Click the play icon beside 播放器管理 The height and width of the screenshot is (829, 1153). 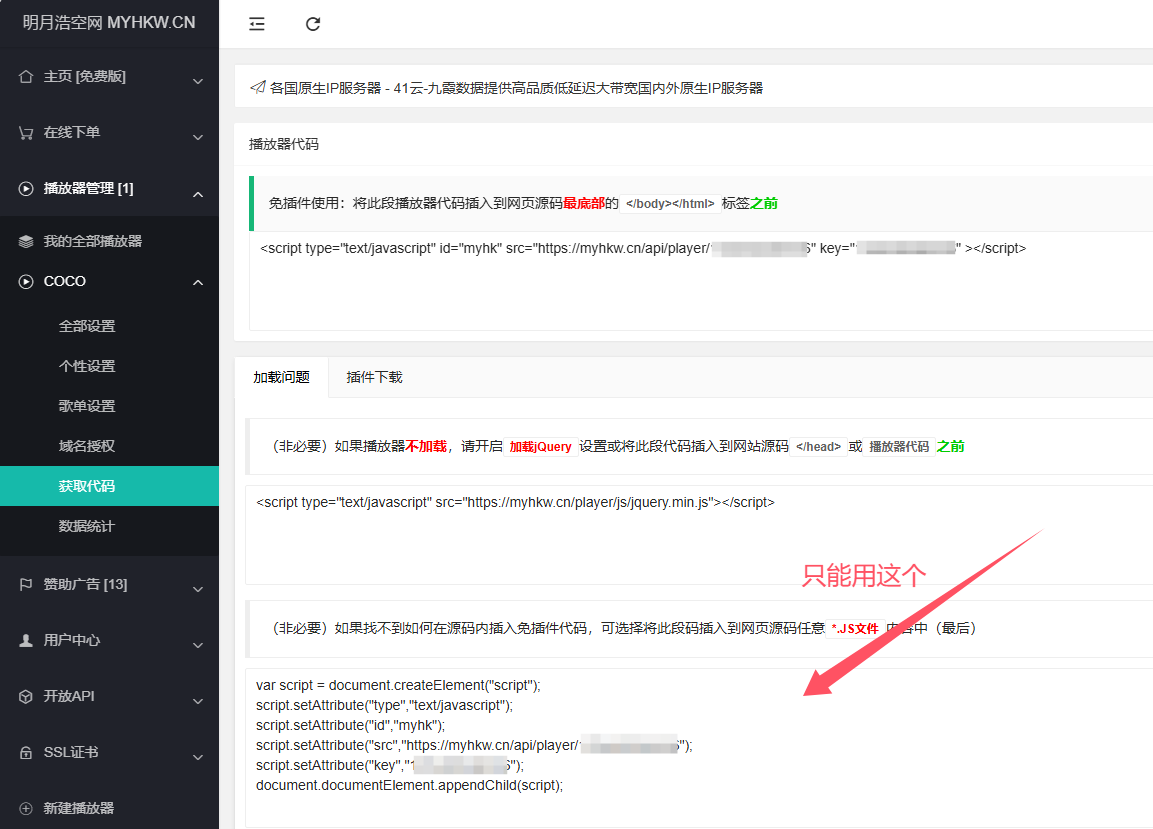(26, 188)
